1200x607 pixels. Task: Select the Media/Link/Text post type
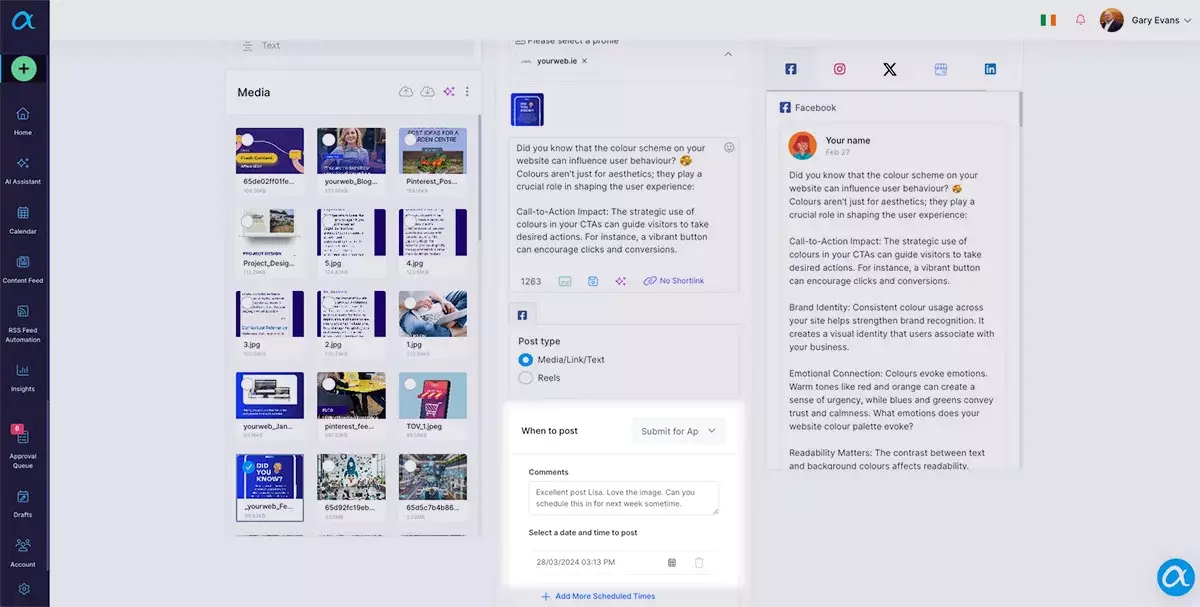[526, 360]
